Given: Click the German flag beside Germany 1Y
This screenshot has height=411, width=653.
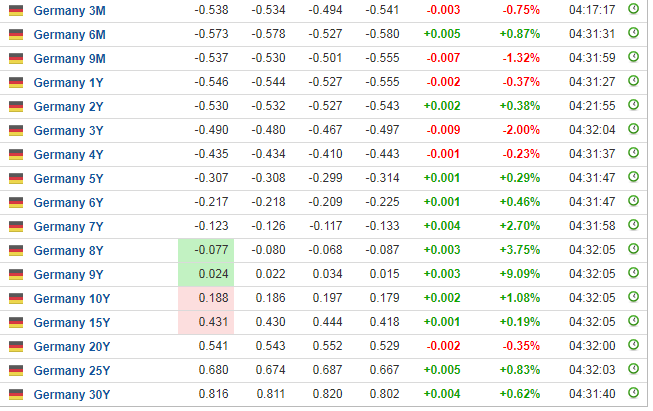Looking at the screenshot, I should (x=16, y=82).
